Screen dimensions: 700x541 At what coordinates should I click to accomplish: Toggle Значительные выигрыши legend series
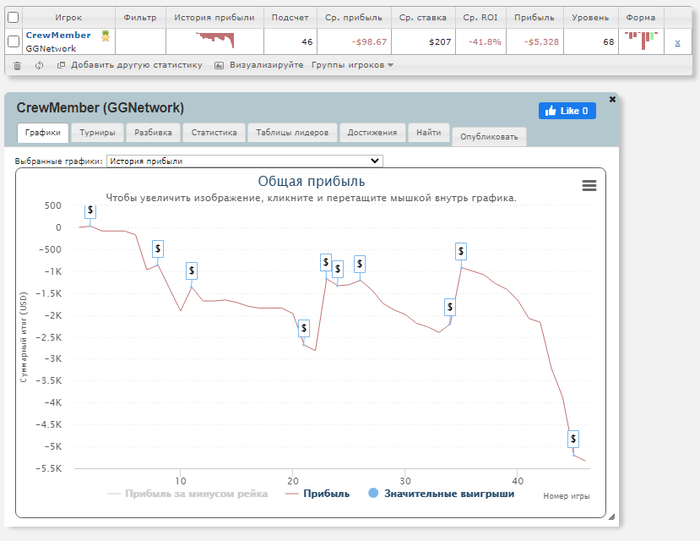click(x=441, y=494)
